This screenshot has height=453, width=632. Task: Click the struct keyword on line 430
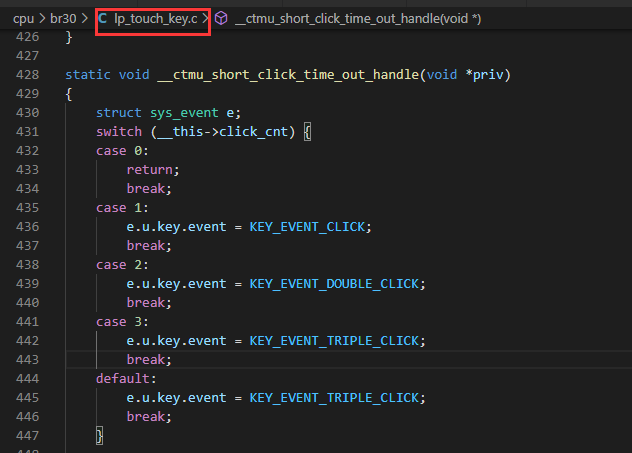pyautogui.click(x=118, y=113)
